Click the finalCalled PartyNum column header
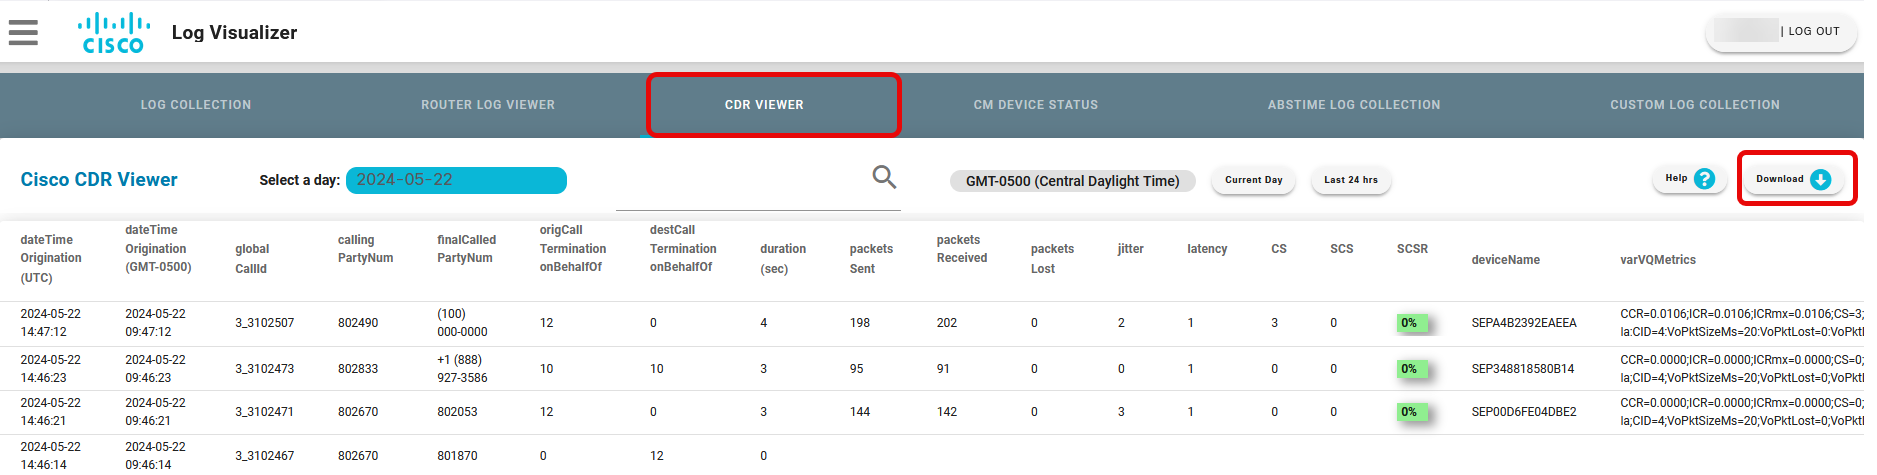This screenshot has width=1877, height=475. pyautogui.click(x=466, y=249)
